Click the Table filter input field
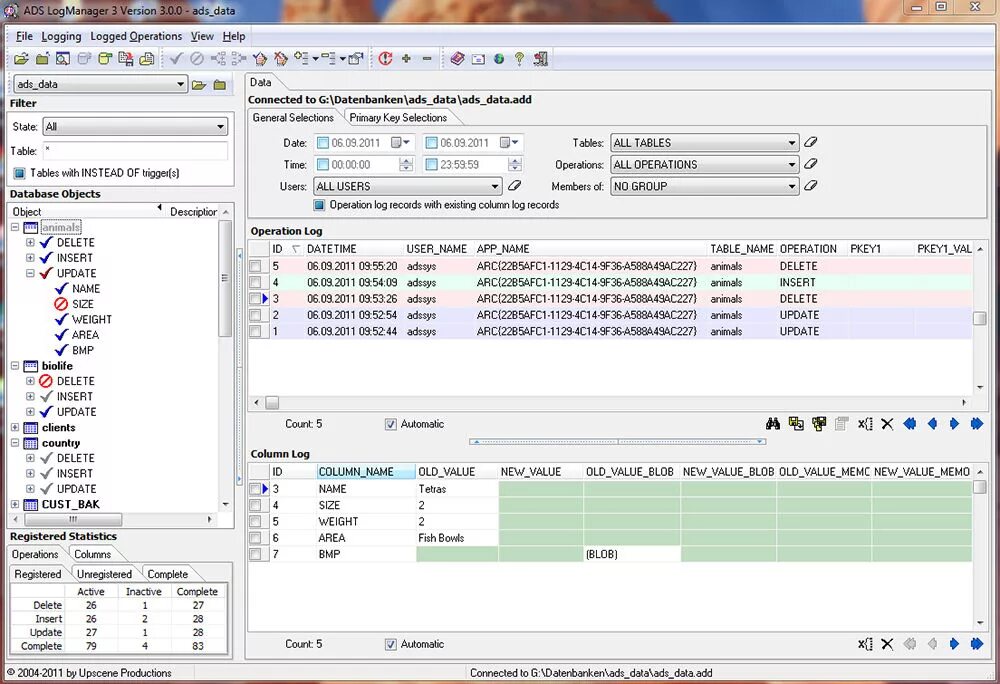This screenshot has height=684, width=1000. [135, 151]
